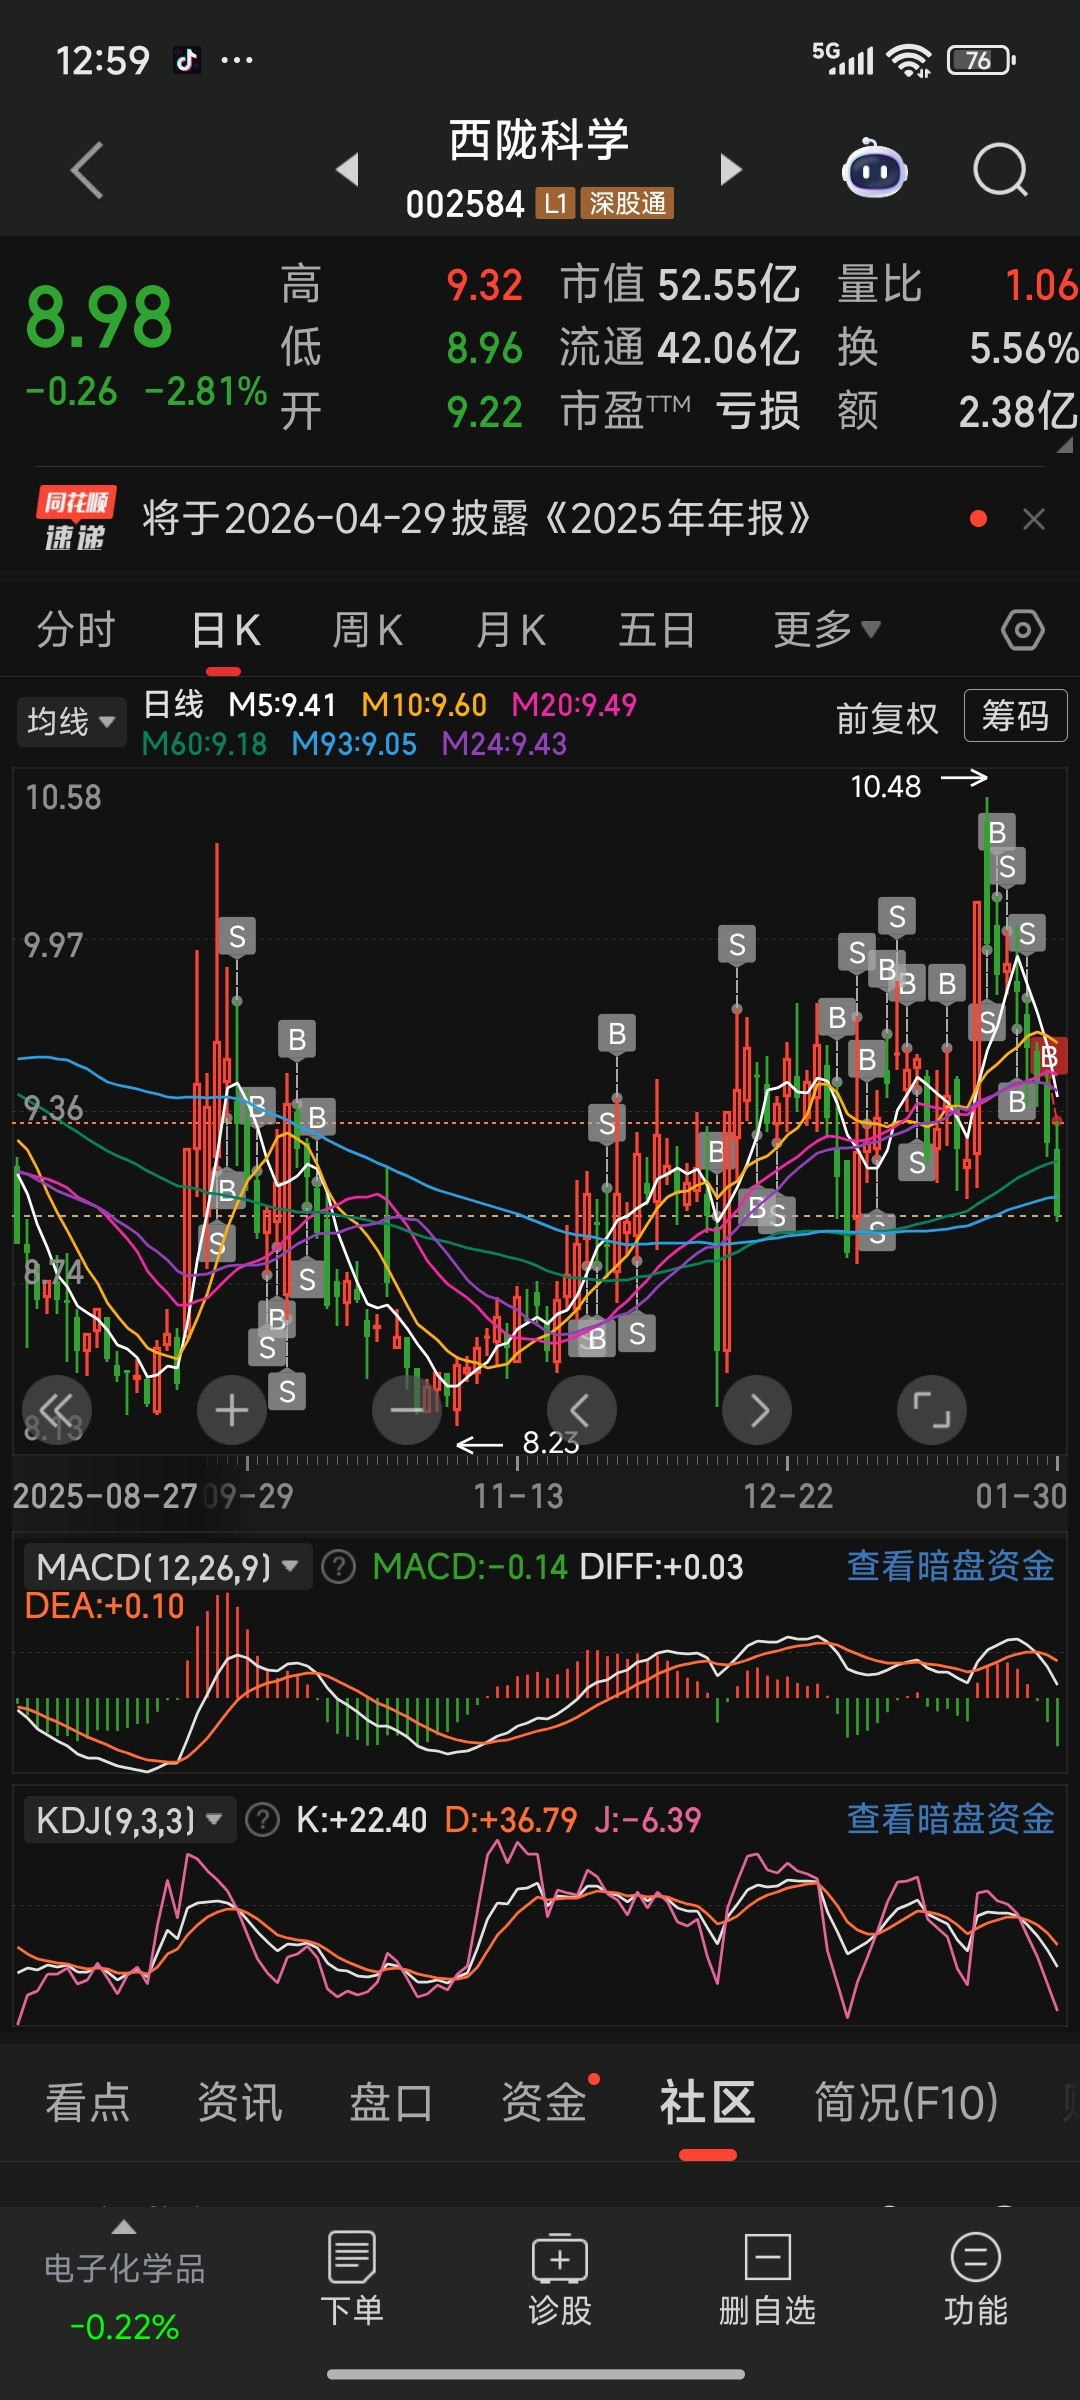Viewport: 1080px width, 2400px height.
Task: Tap TikTok icon in status bar
Action: click(186, 60)
